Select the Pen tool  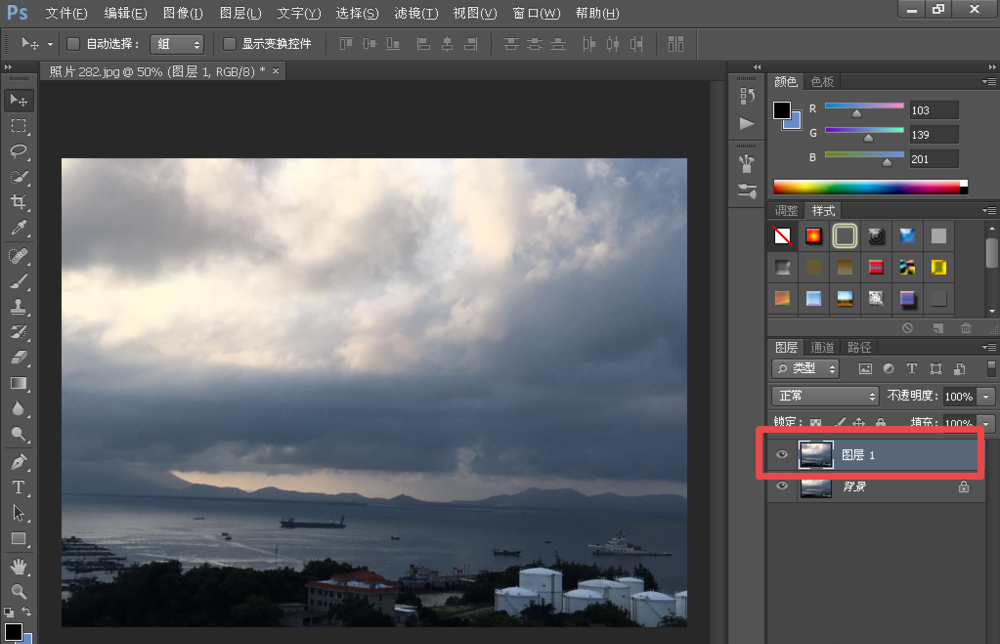(18, 462)
